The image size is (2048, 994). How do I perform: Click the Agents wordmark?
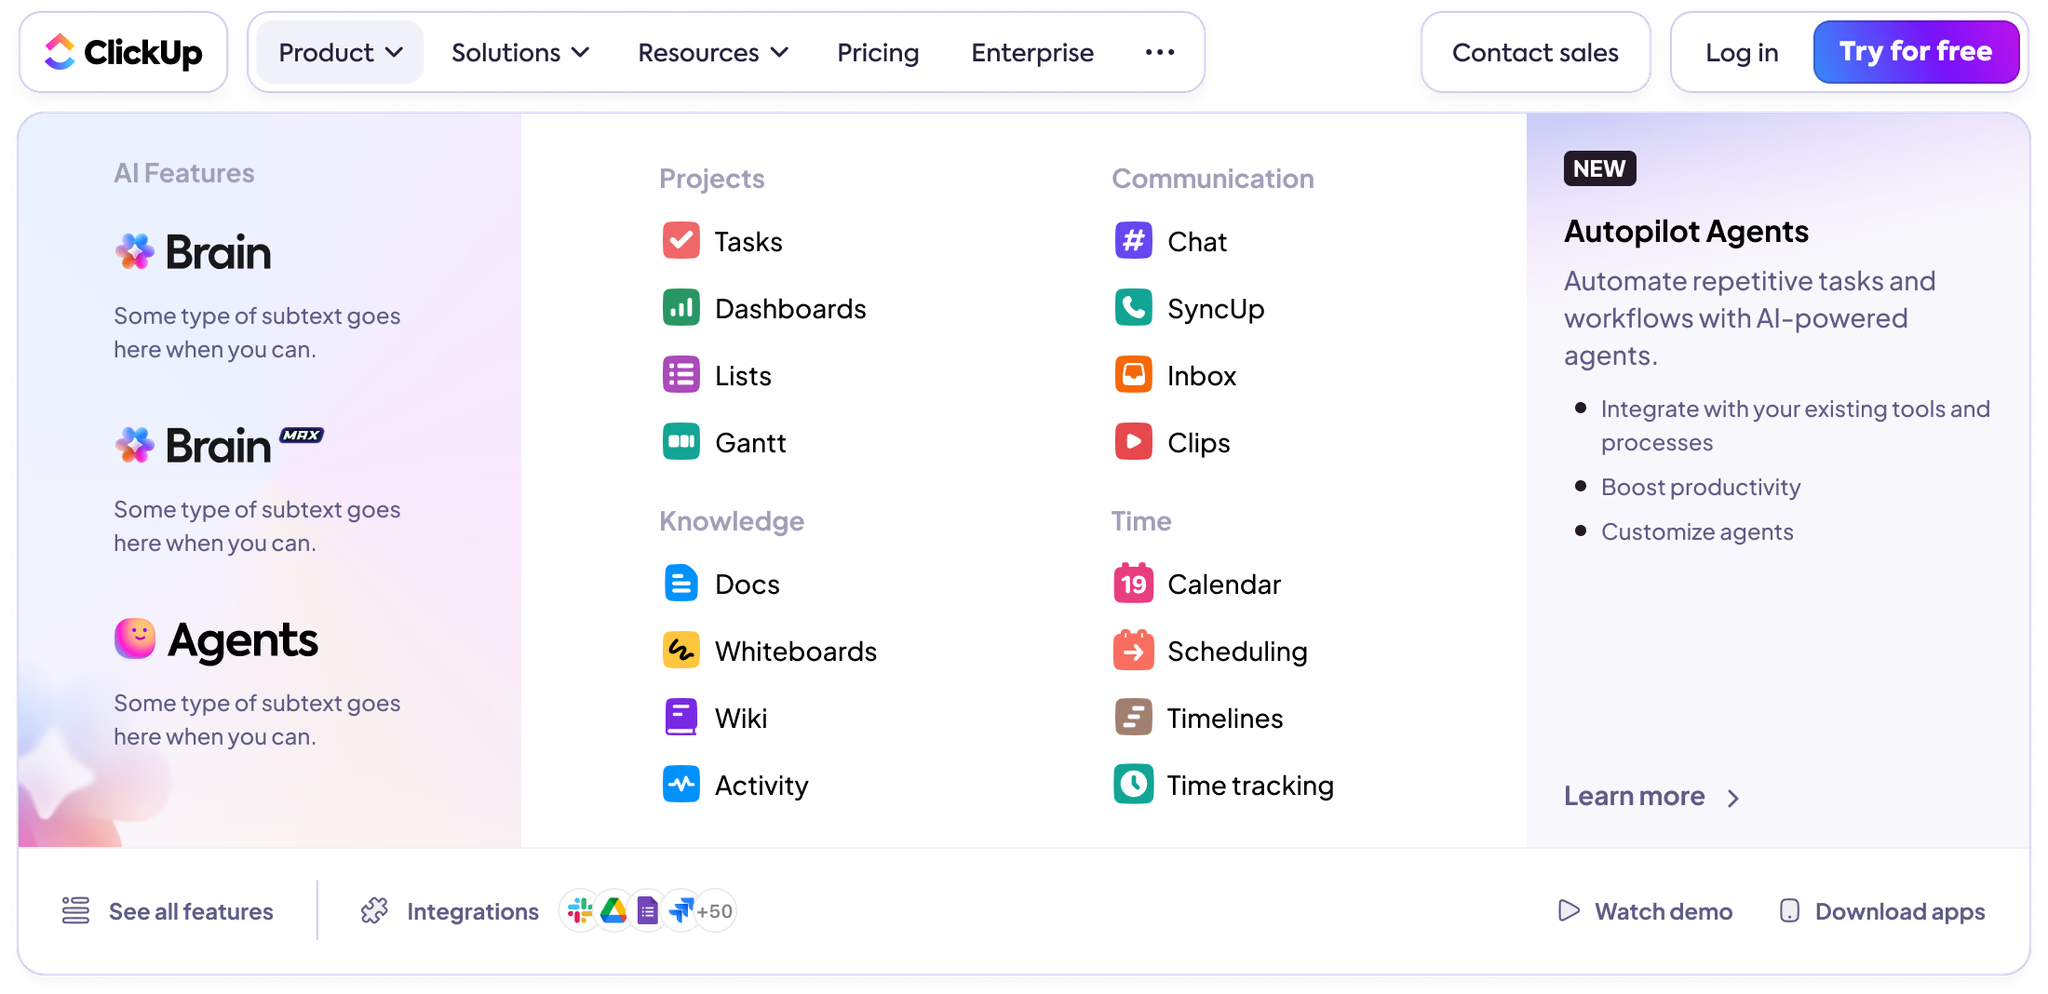coord(243,640)
